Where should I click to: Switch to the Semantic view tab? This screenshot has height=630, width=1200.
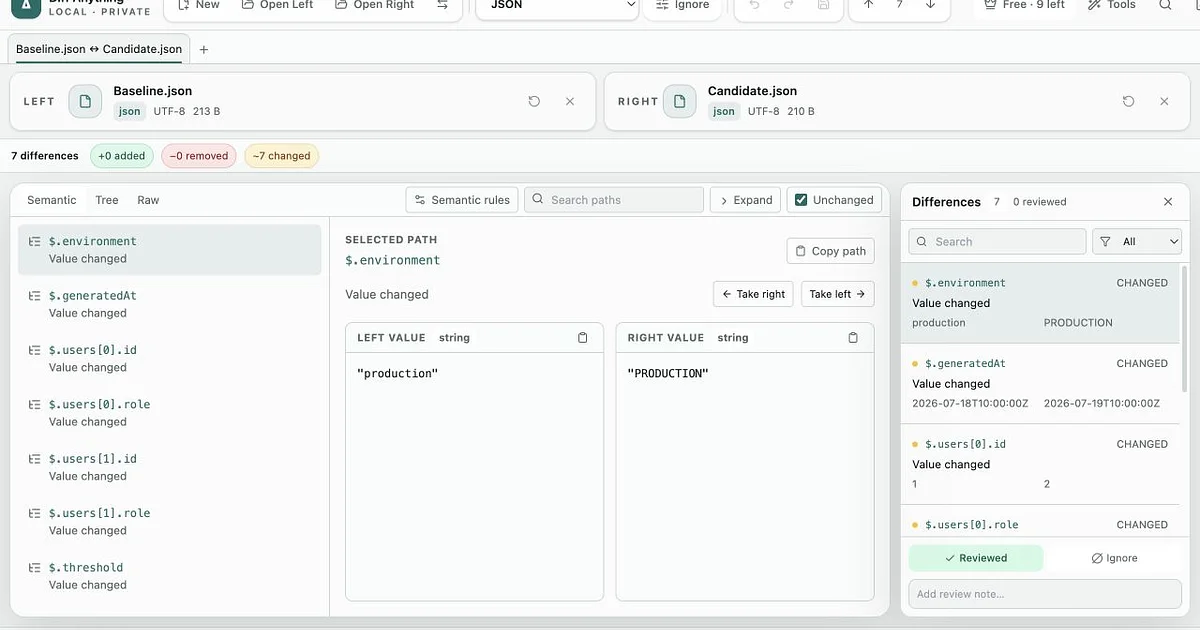click(52, 200)
